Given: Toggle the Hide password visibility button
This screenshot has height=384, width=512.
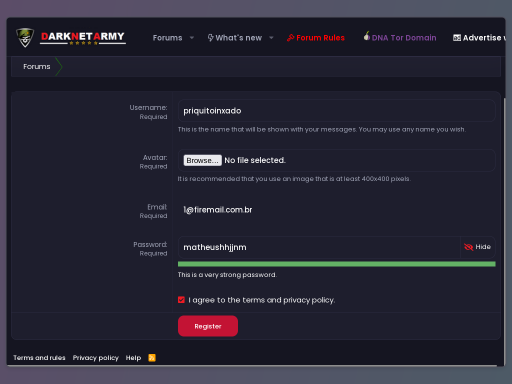Looking at the screenshot, I should point(478,247).
